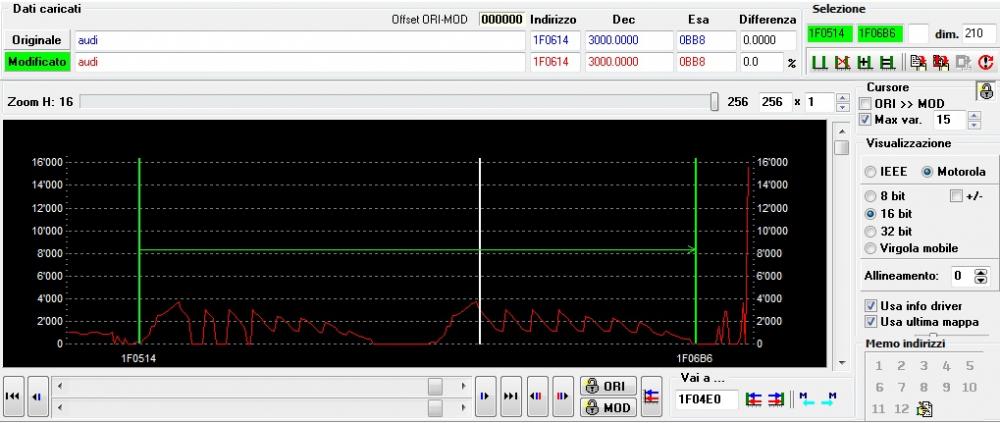
Task: Click the Offset ORI-MOD field 000000
Action: [x=502, y=19]
